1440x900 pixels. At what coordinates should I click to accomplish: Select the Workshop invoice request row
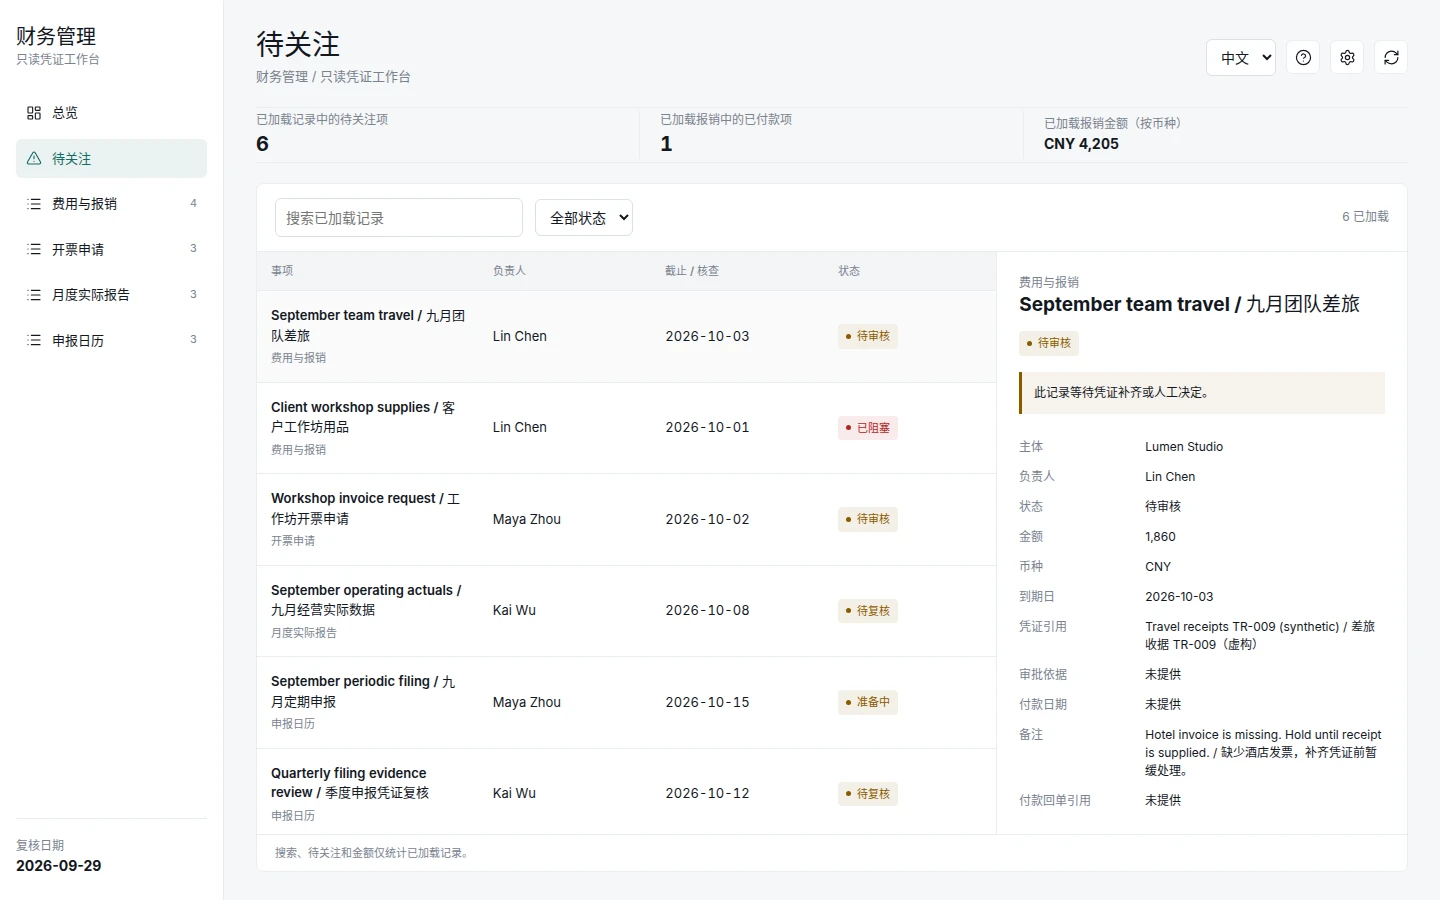626,520
